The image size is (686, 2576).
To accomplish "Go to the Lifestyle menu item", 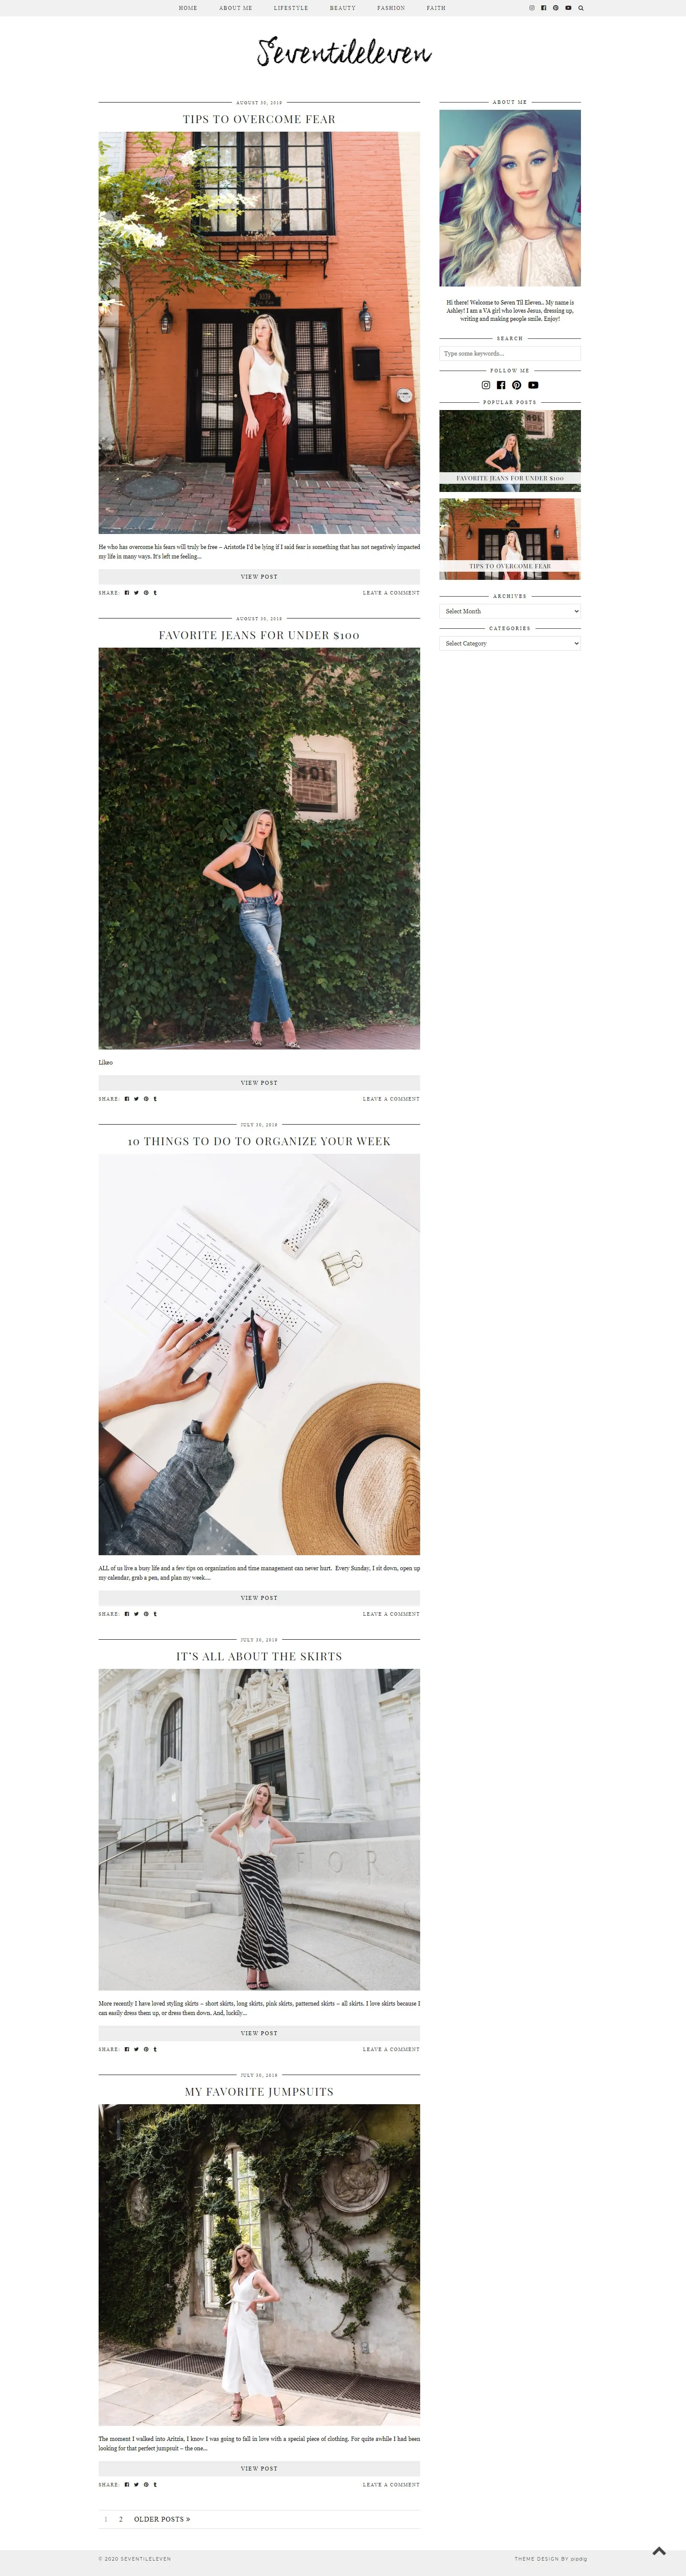I will [x=291, y=8].
